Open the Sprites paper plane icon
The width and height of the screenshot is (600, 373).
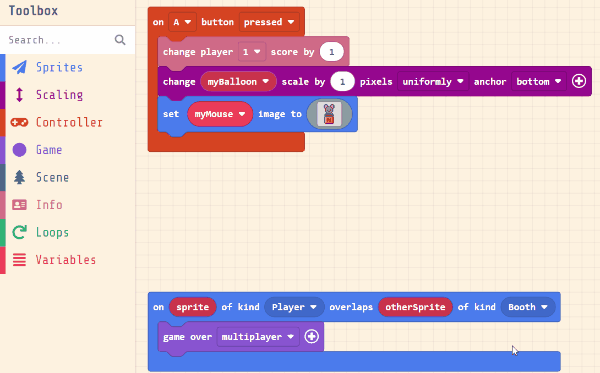pyautogui.click(x=19, y=67)
